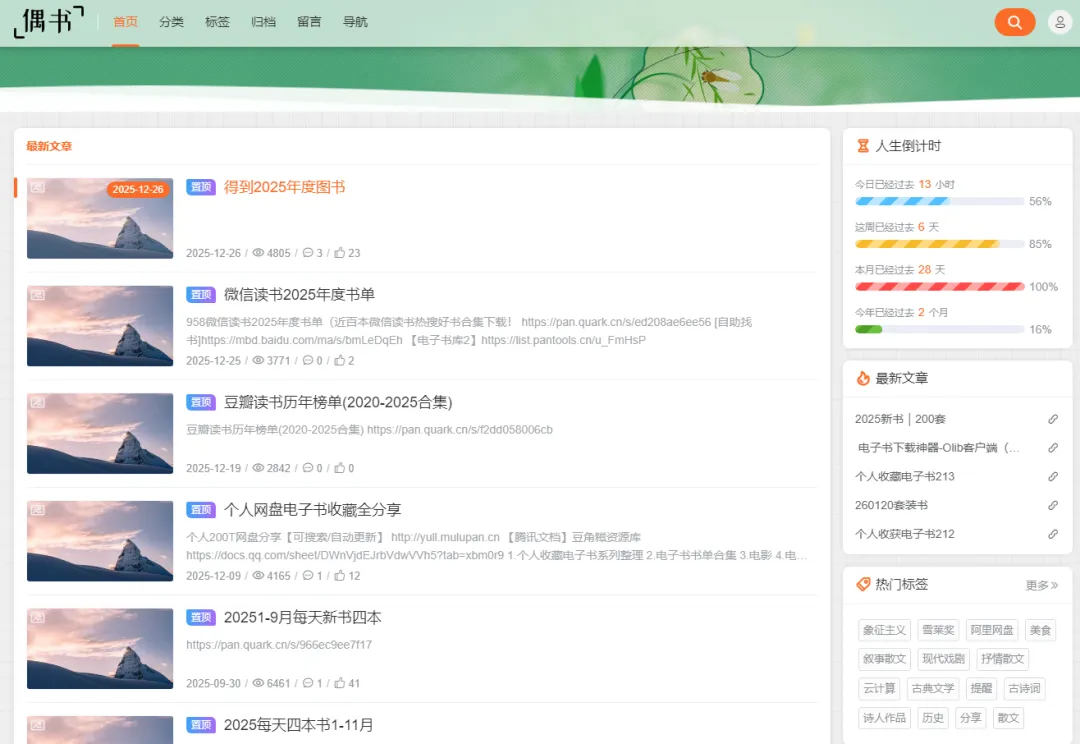Click views eye icon on 20251-9月每天新书四本
The height and width of the screenshot is (744, 1080).
point(258,683)
